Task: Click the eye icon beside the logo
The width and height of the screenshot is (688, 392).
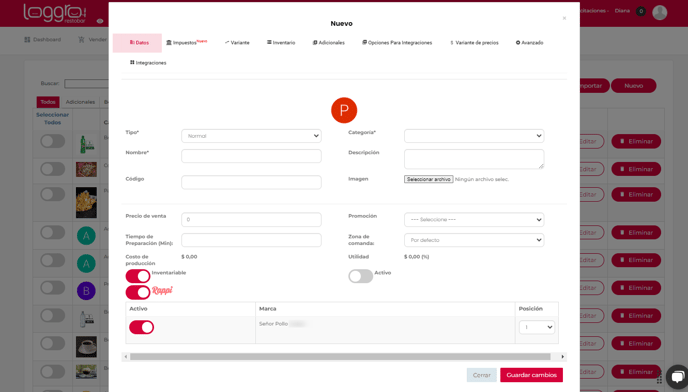Action: (x=100, y=21)
